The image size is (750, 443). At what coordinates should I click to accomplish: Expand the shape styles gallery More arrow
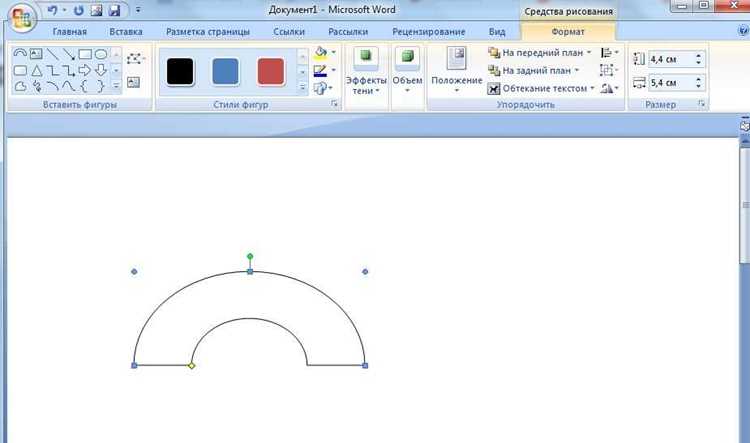click(302, 88)
